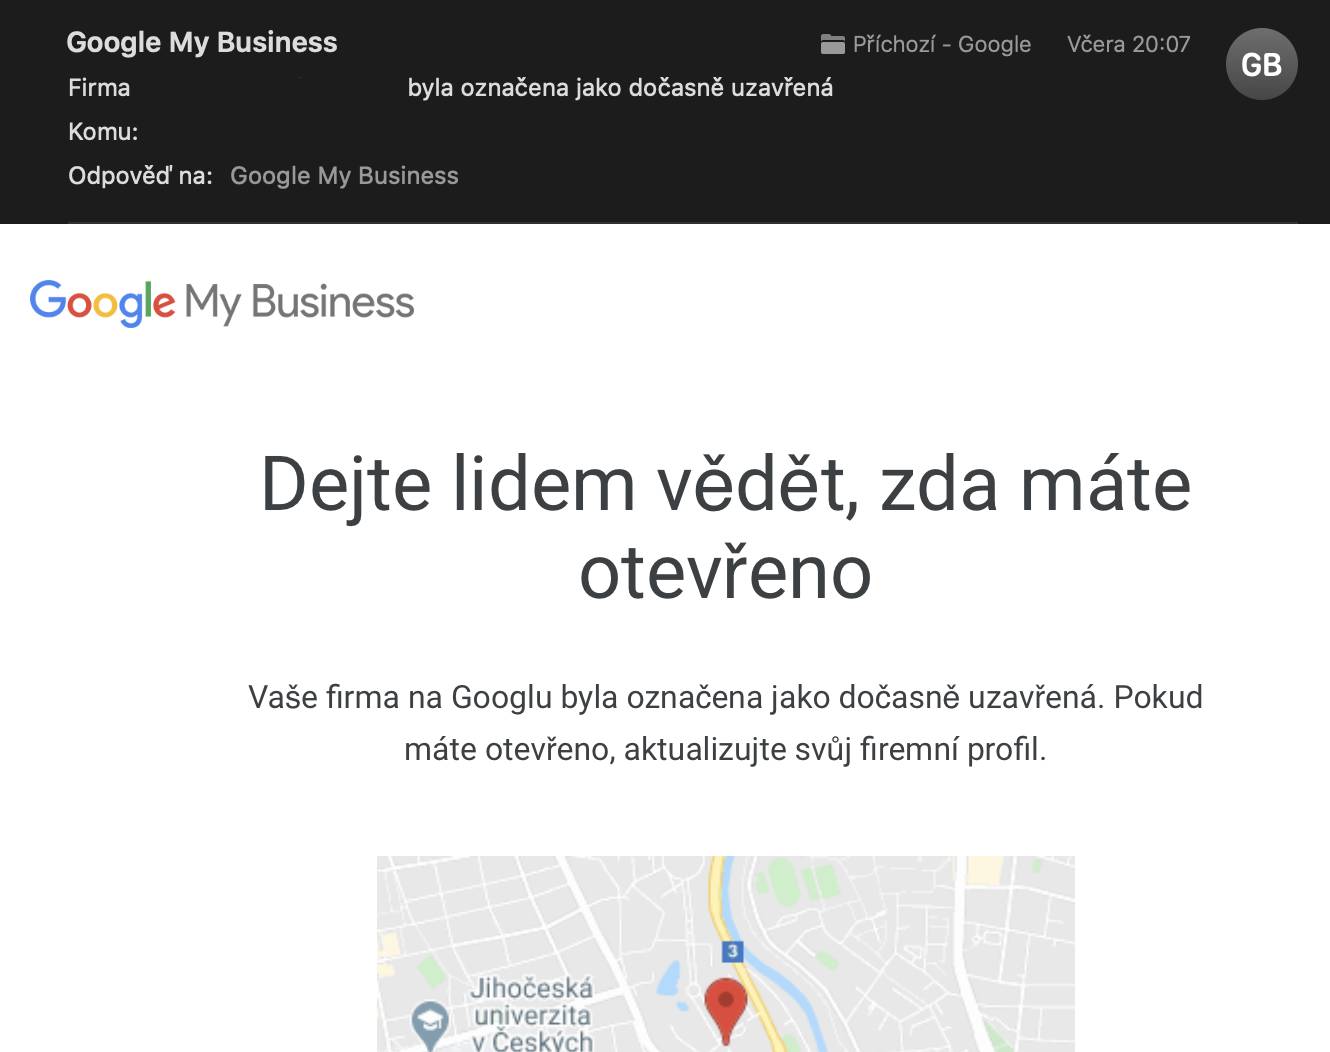Click the university graduation cap map icon
This screenshot has height=1052, width=1330.
click(x=430, y=1023)
